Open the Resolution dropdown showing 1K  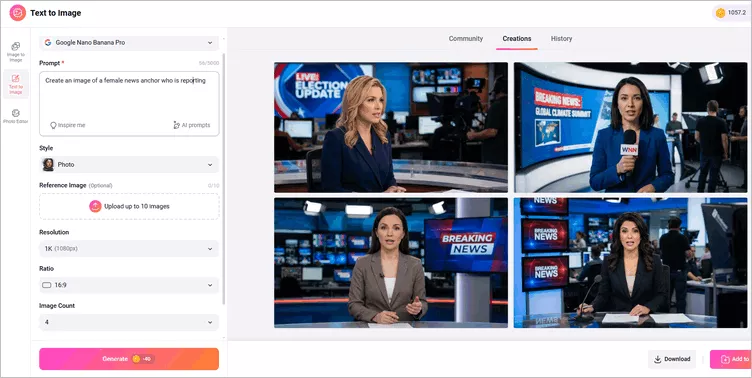click(129, 249)
